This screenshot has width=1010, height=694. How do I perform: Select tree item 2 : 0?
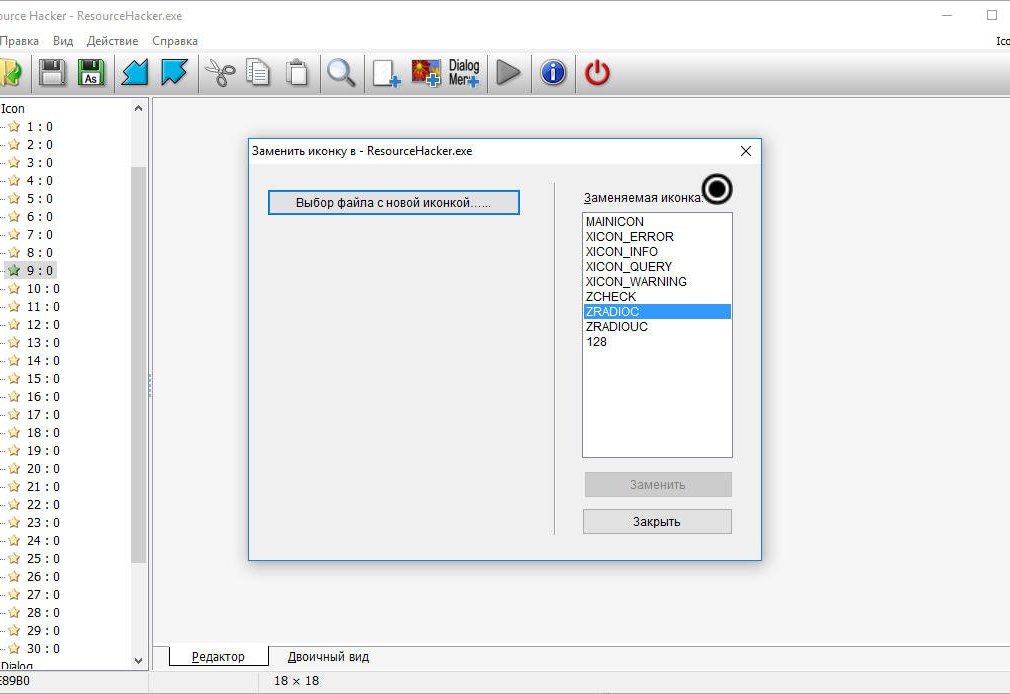tap(39, 145)
